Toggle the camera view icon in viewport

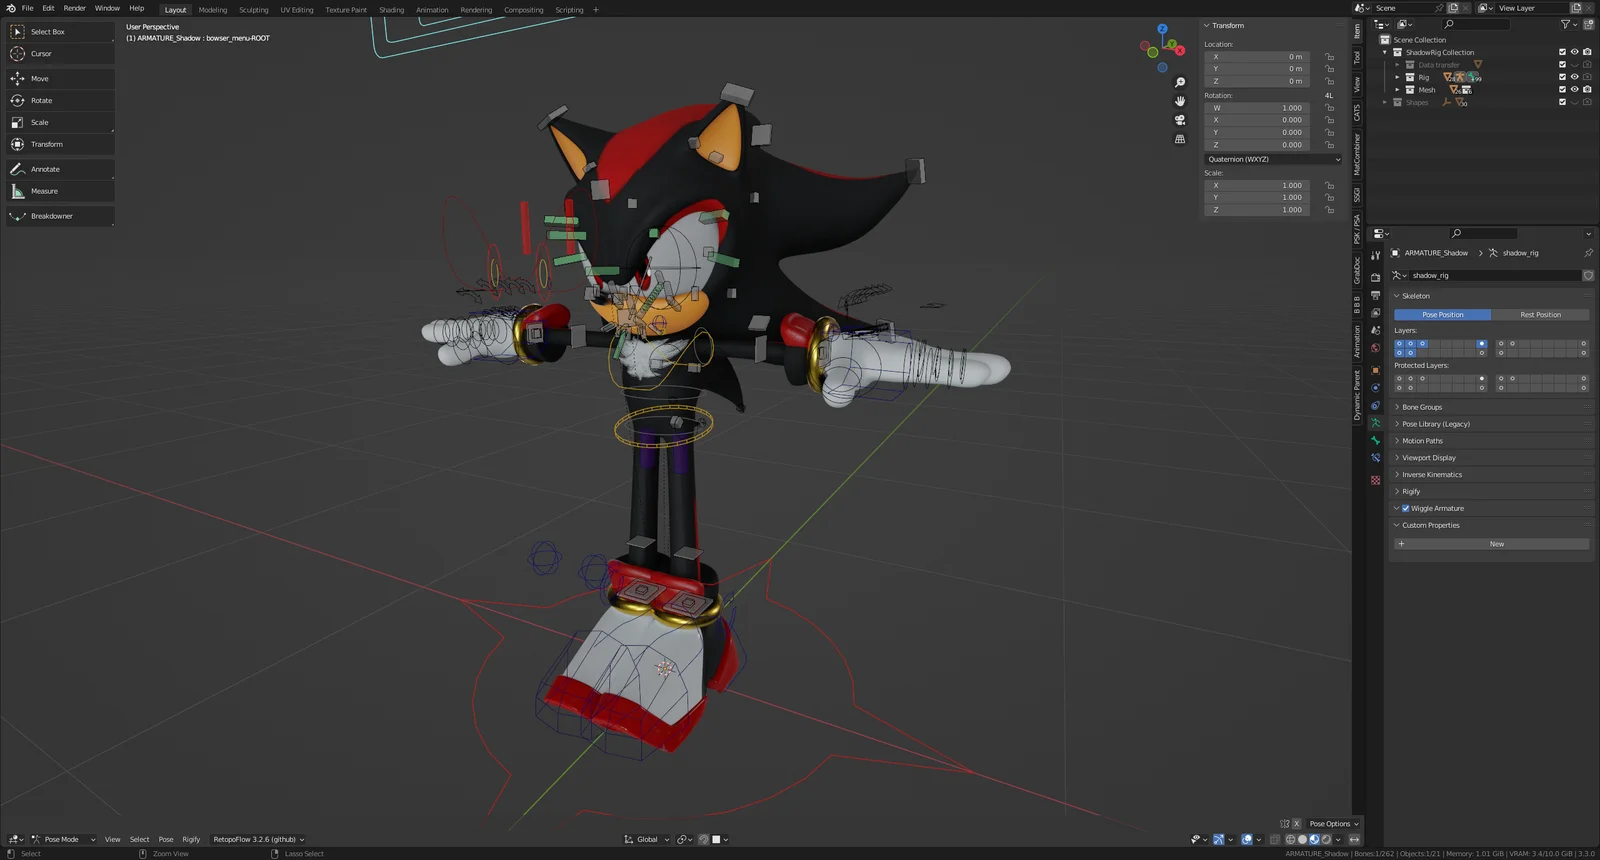[1180, 120]
